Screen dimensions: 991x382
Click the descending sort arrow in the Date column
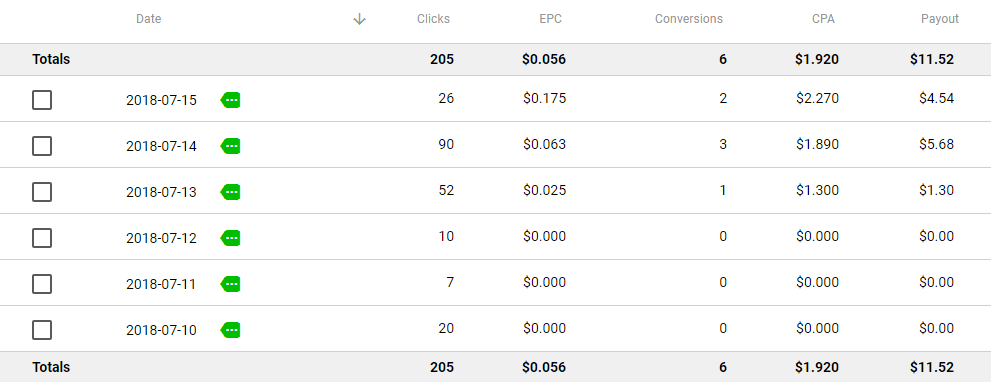click(x=360, y=20)
